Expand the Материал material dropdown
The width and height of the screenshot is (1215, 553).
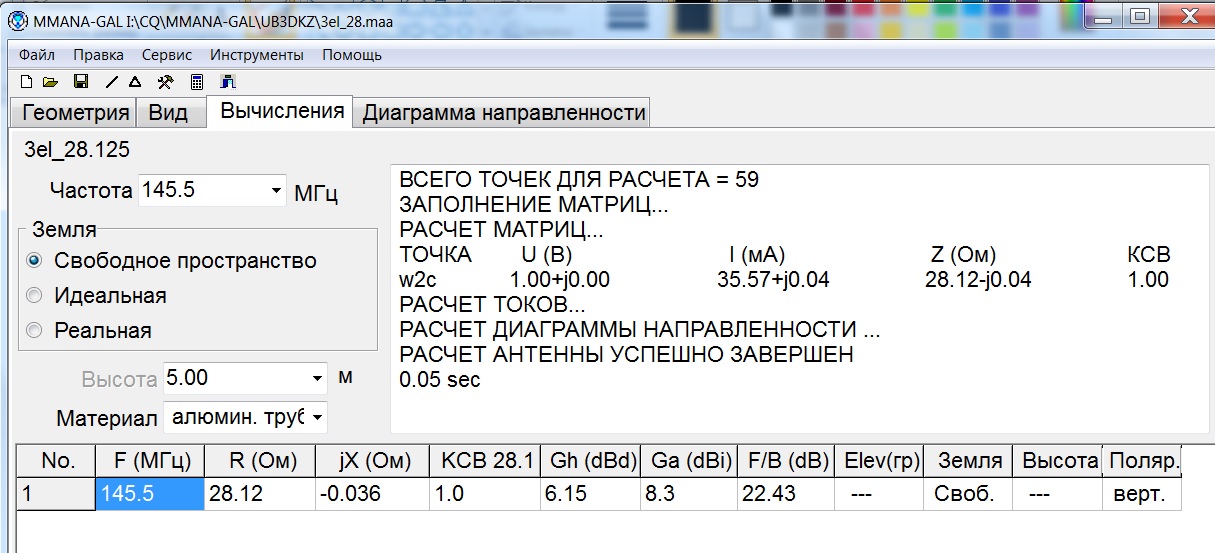click(317, 415)
